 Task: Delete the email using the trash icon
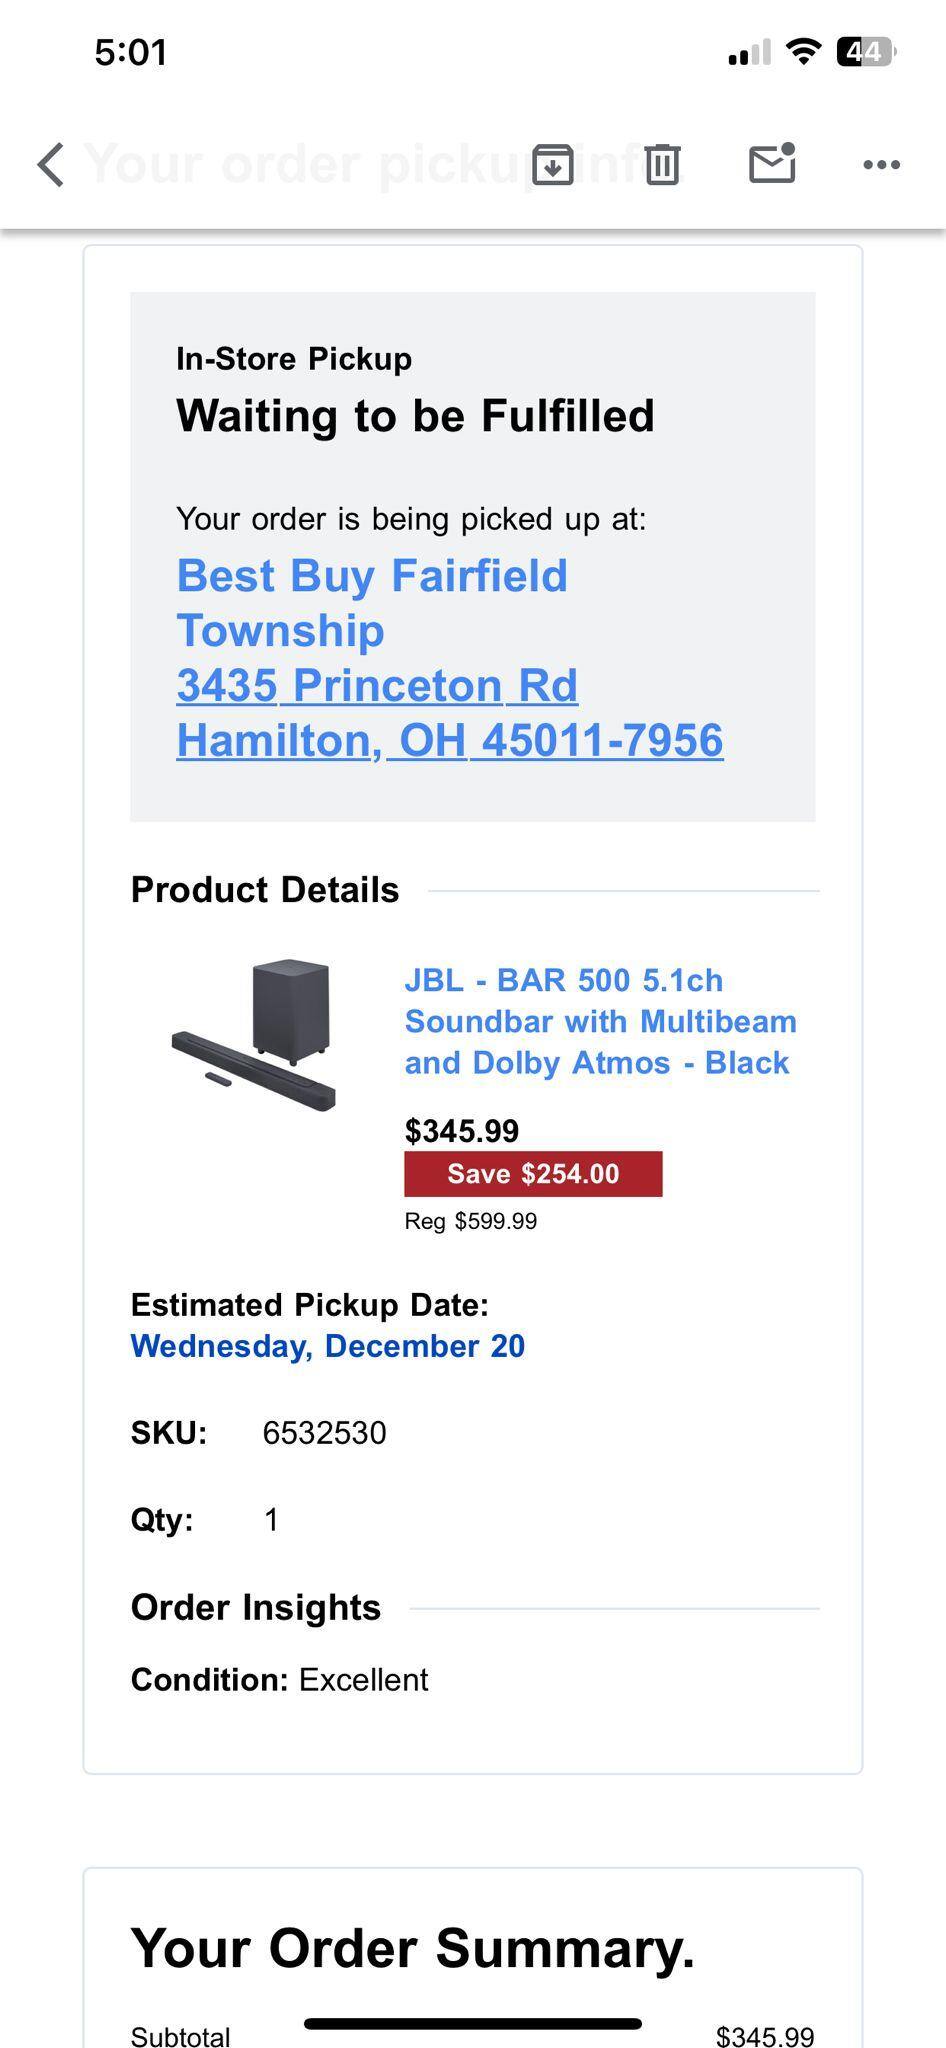point(662,164)
